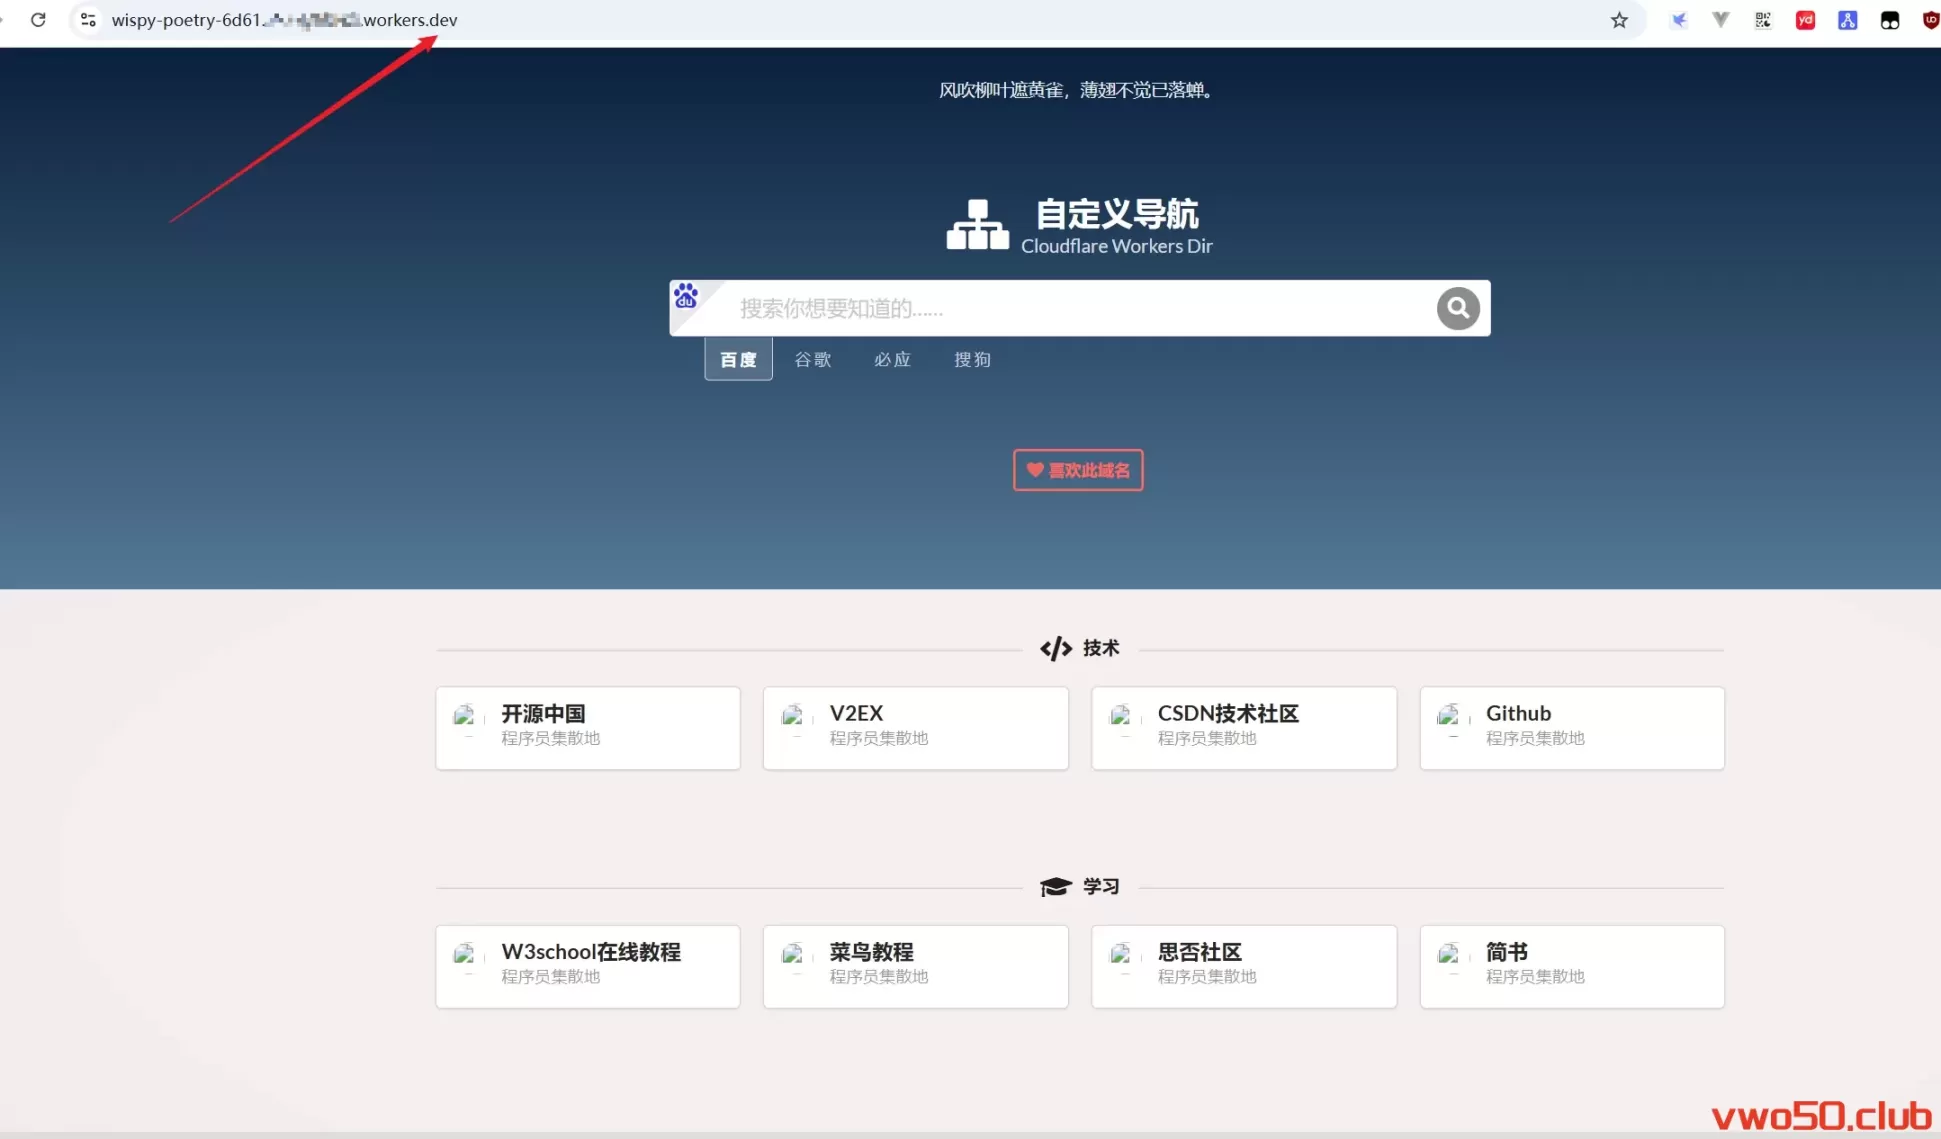Reload the page

[x=38, y=20]
